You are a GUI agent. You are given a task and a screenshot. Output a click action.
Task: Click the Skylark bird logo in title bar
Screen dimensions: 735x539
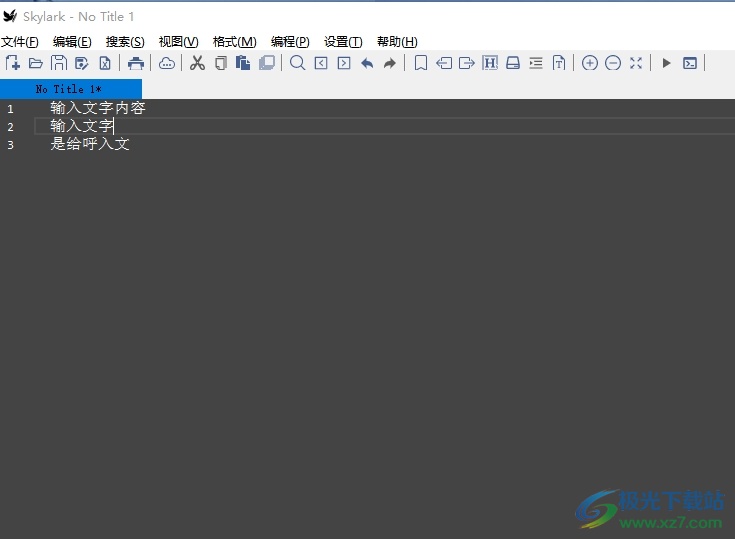[x=10, y=16]
